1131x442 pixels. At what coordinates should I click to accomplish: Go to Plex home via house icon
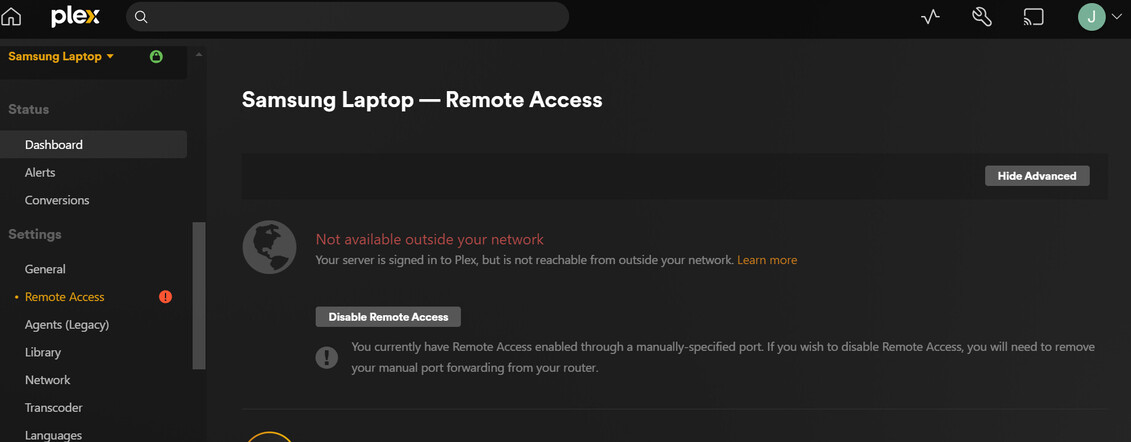tap(12, 17)
